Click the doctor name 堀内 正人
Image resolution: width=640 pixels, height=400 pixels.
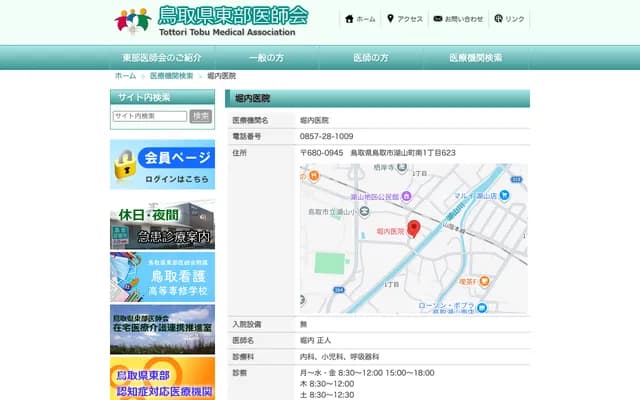click(315, 340)
